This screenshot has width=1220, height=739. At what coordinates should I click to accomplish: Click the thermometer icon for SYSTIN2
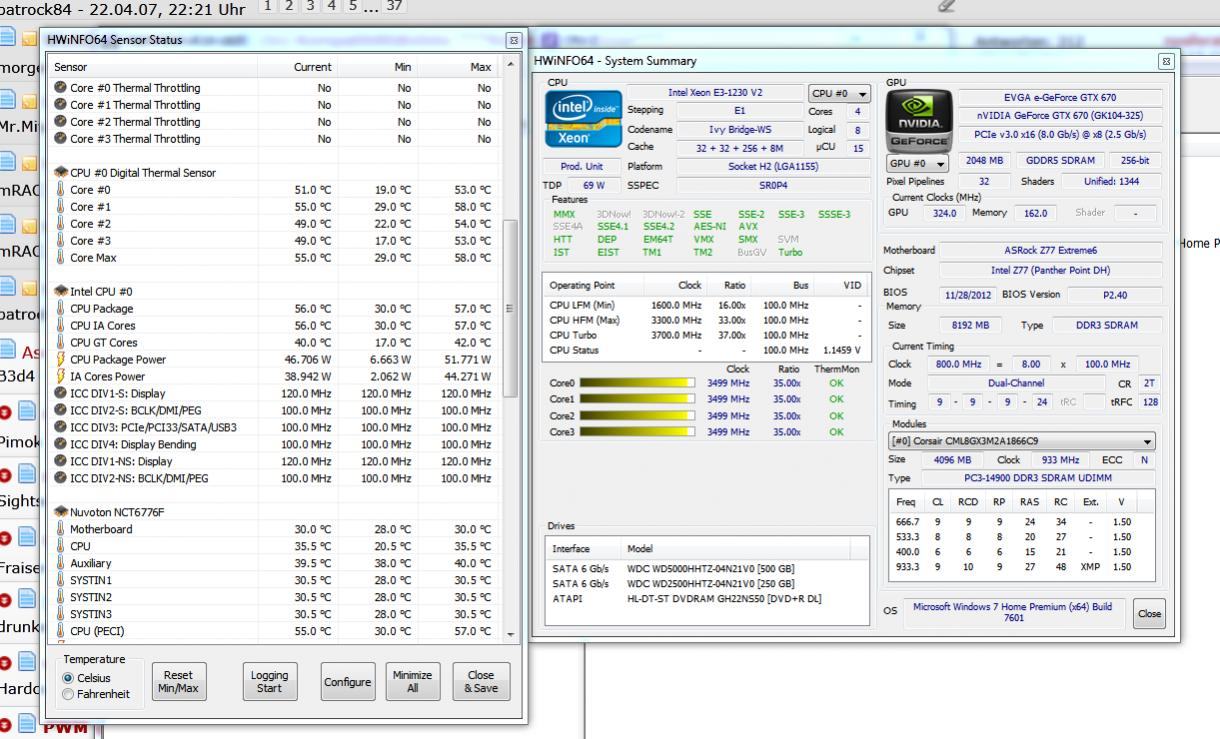[60, 597]
